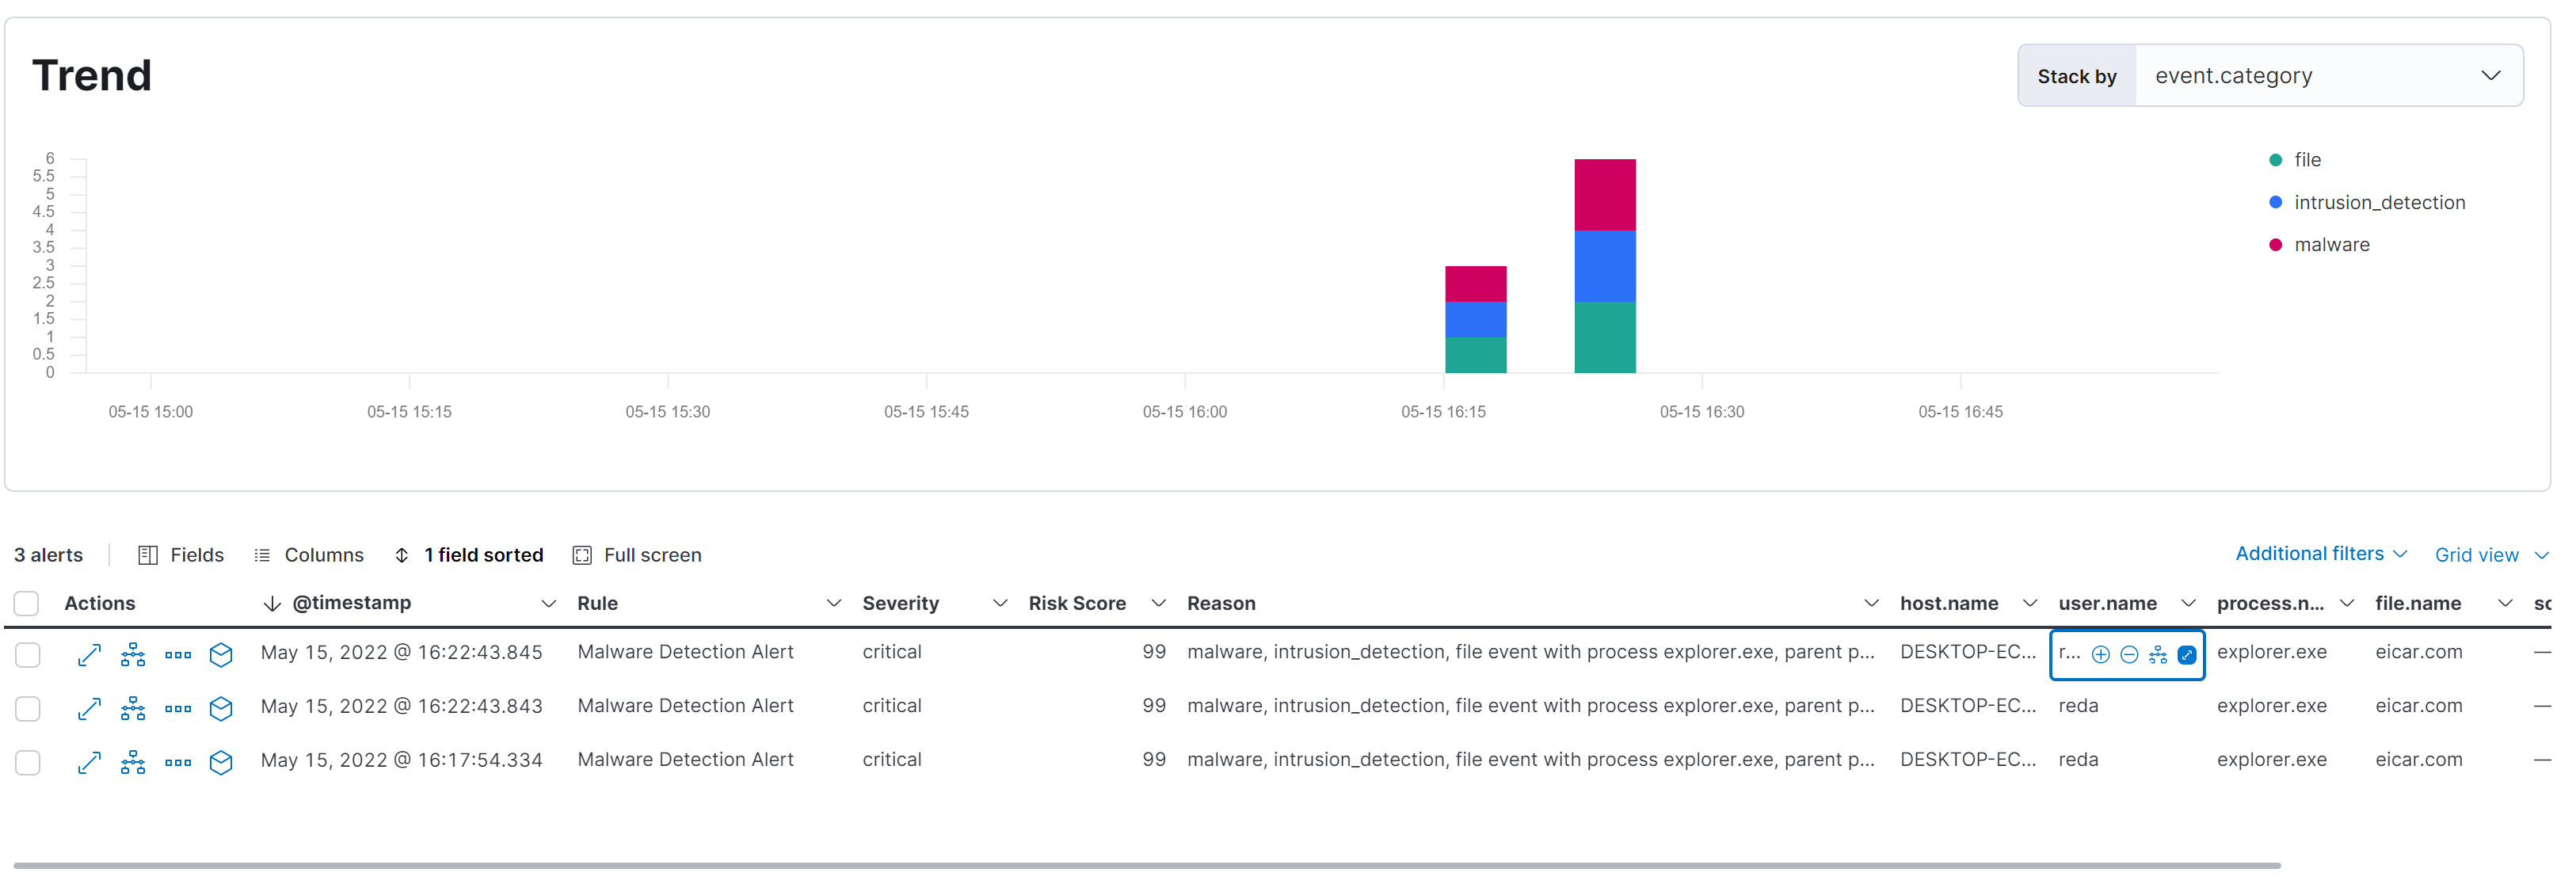Expand details of the 16:22:43.845 alert

[89, 655]
